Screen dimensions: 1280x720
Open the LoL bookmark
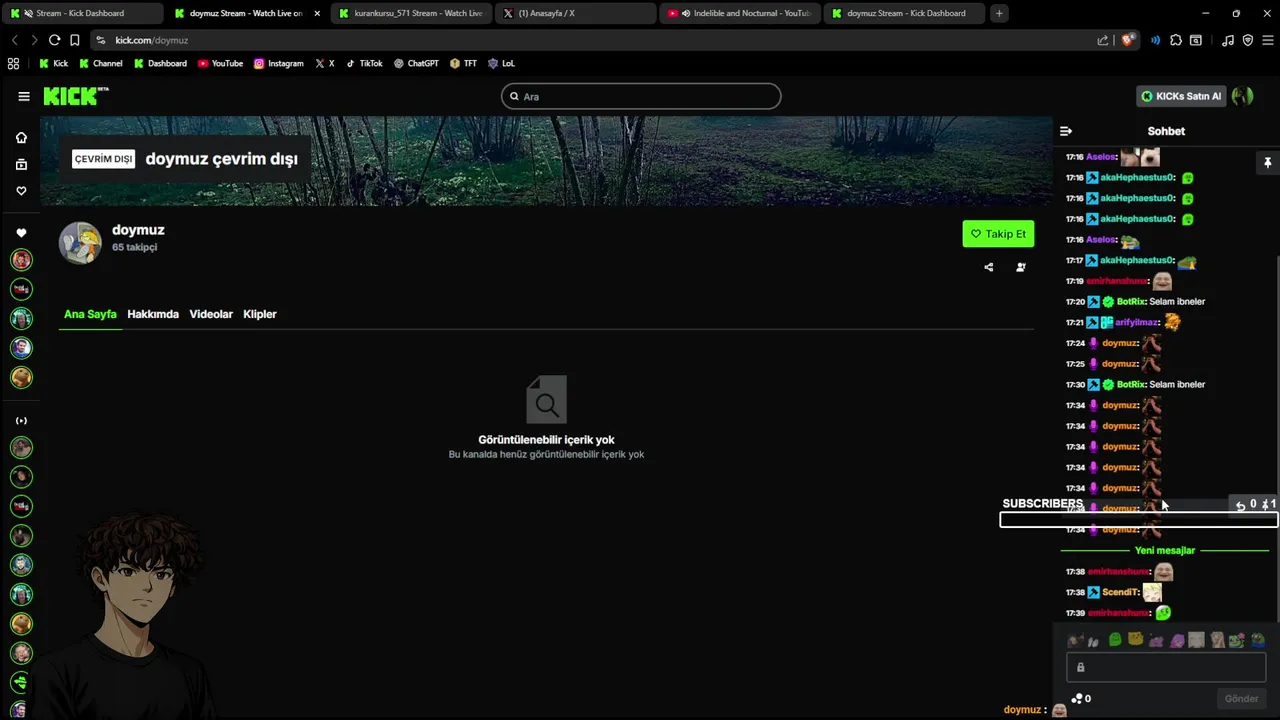(501, 63)
